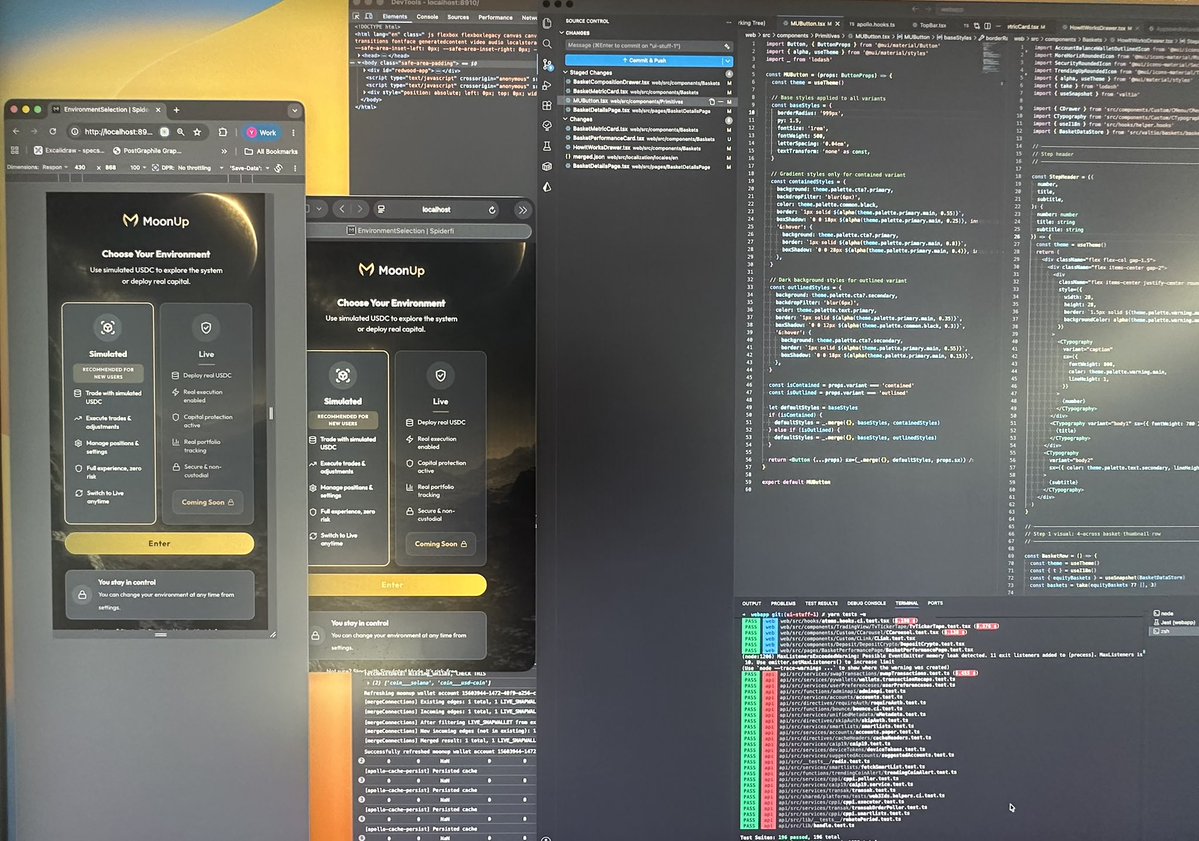Open the Search view in VS Code activity bar
Image resolution: width=1199 pixels, height=841 pixels.
point(547,44)
